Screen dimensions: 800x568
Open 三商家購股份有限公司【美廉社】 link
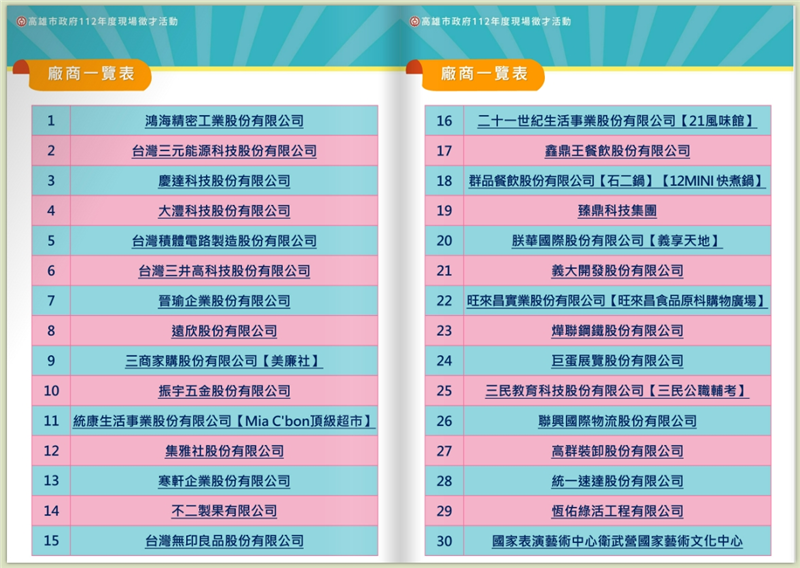[224, 361]
